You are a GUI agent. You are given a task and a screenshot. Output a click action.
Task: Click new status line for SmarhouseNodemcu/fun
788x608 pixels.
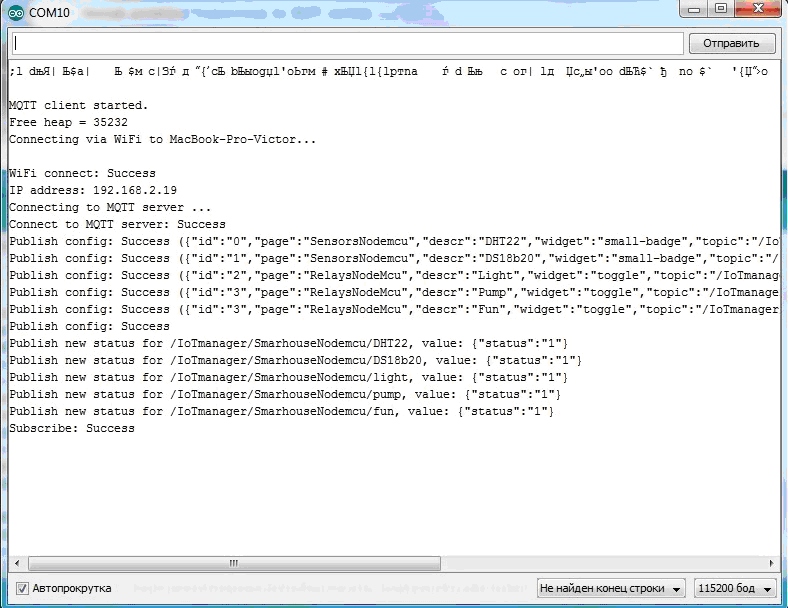281,412
